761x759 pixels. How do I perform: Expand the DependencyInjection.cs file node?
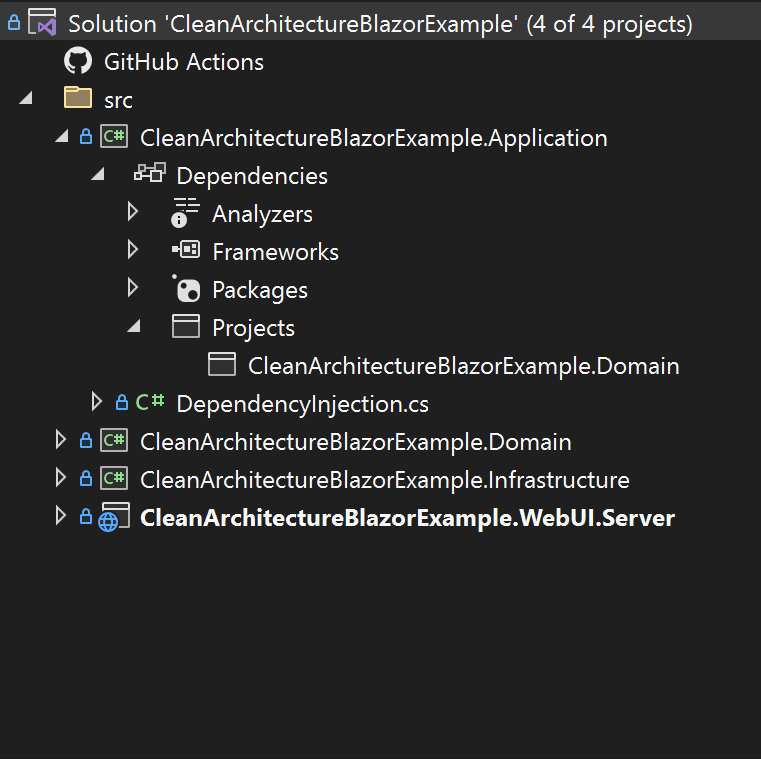(x=97, y=402)
